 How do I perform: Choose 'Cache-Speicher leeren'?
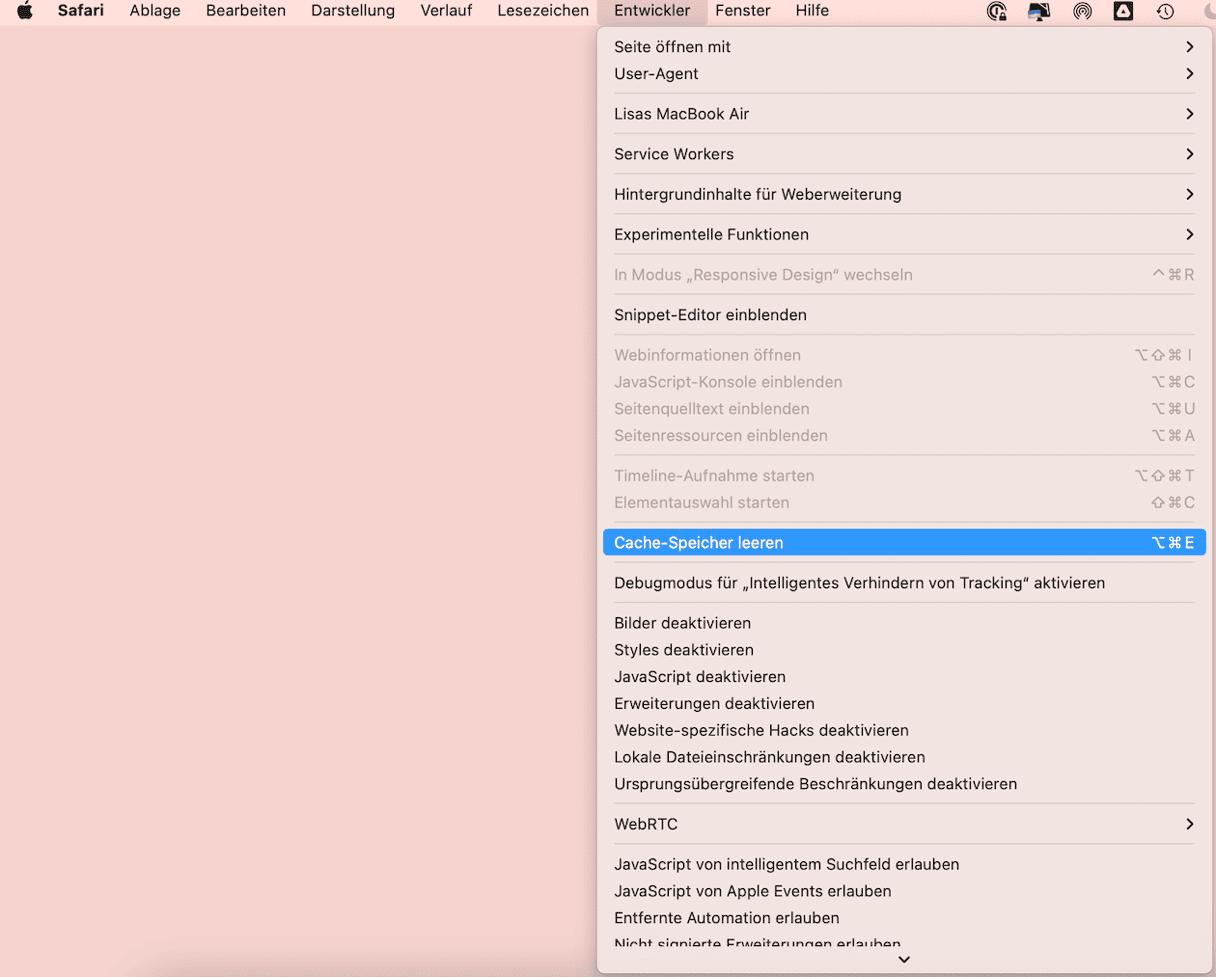904,543
